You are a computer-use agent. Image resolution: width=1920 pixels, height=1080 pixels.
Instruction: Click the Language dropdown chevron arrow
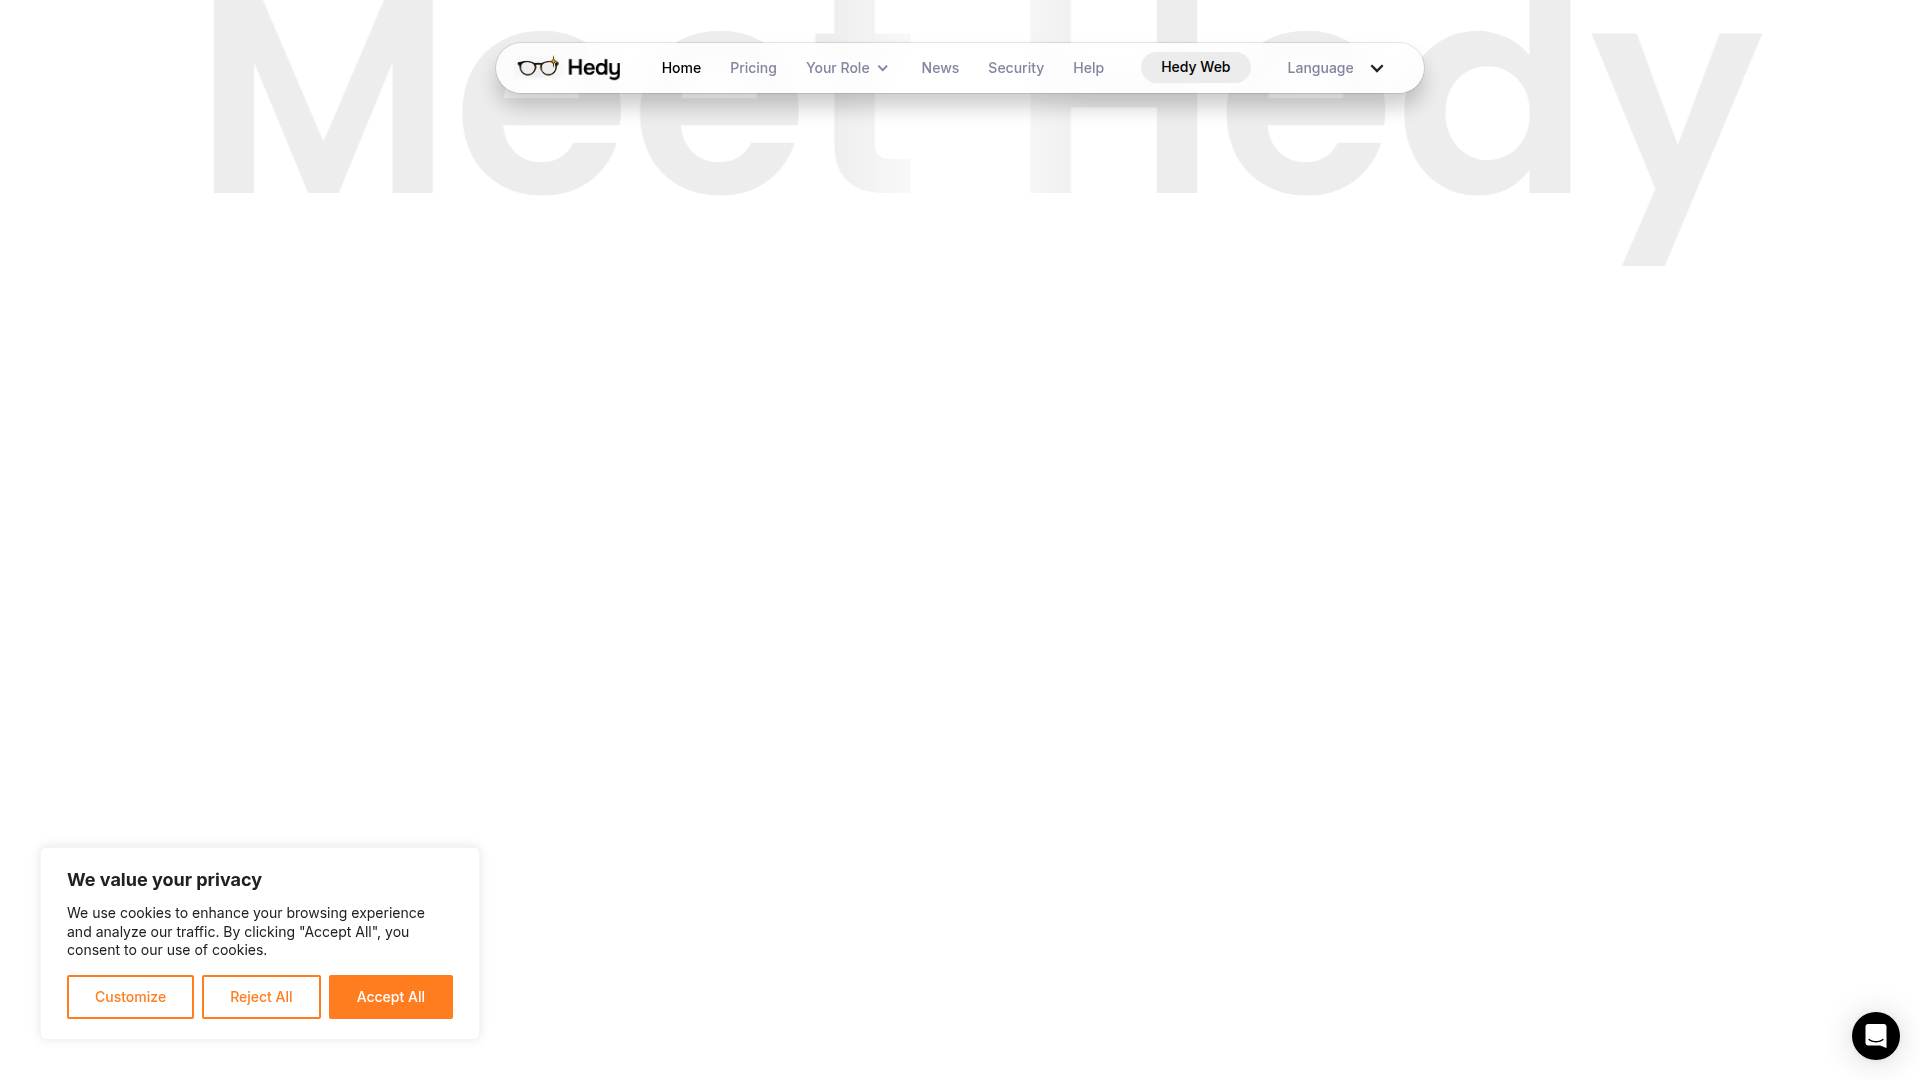point(1377,68)
